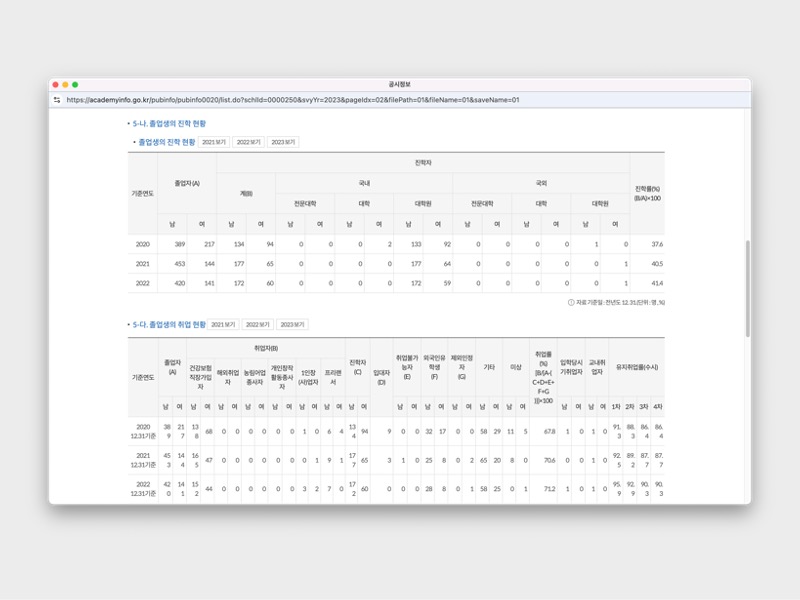The image size is (800, 600).
Task: Select the 취업률 value 70.6
Action: click(x=549, y=460)
